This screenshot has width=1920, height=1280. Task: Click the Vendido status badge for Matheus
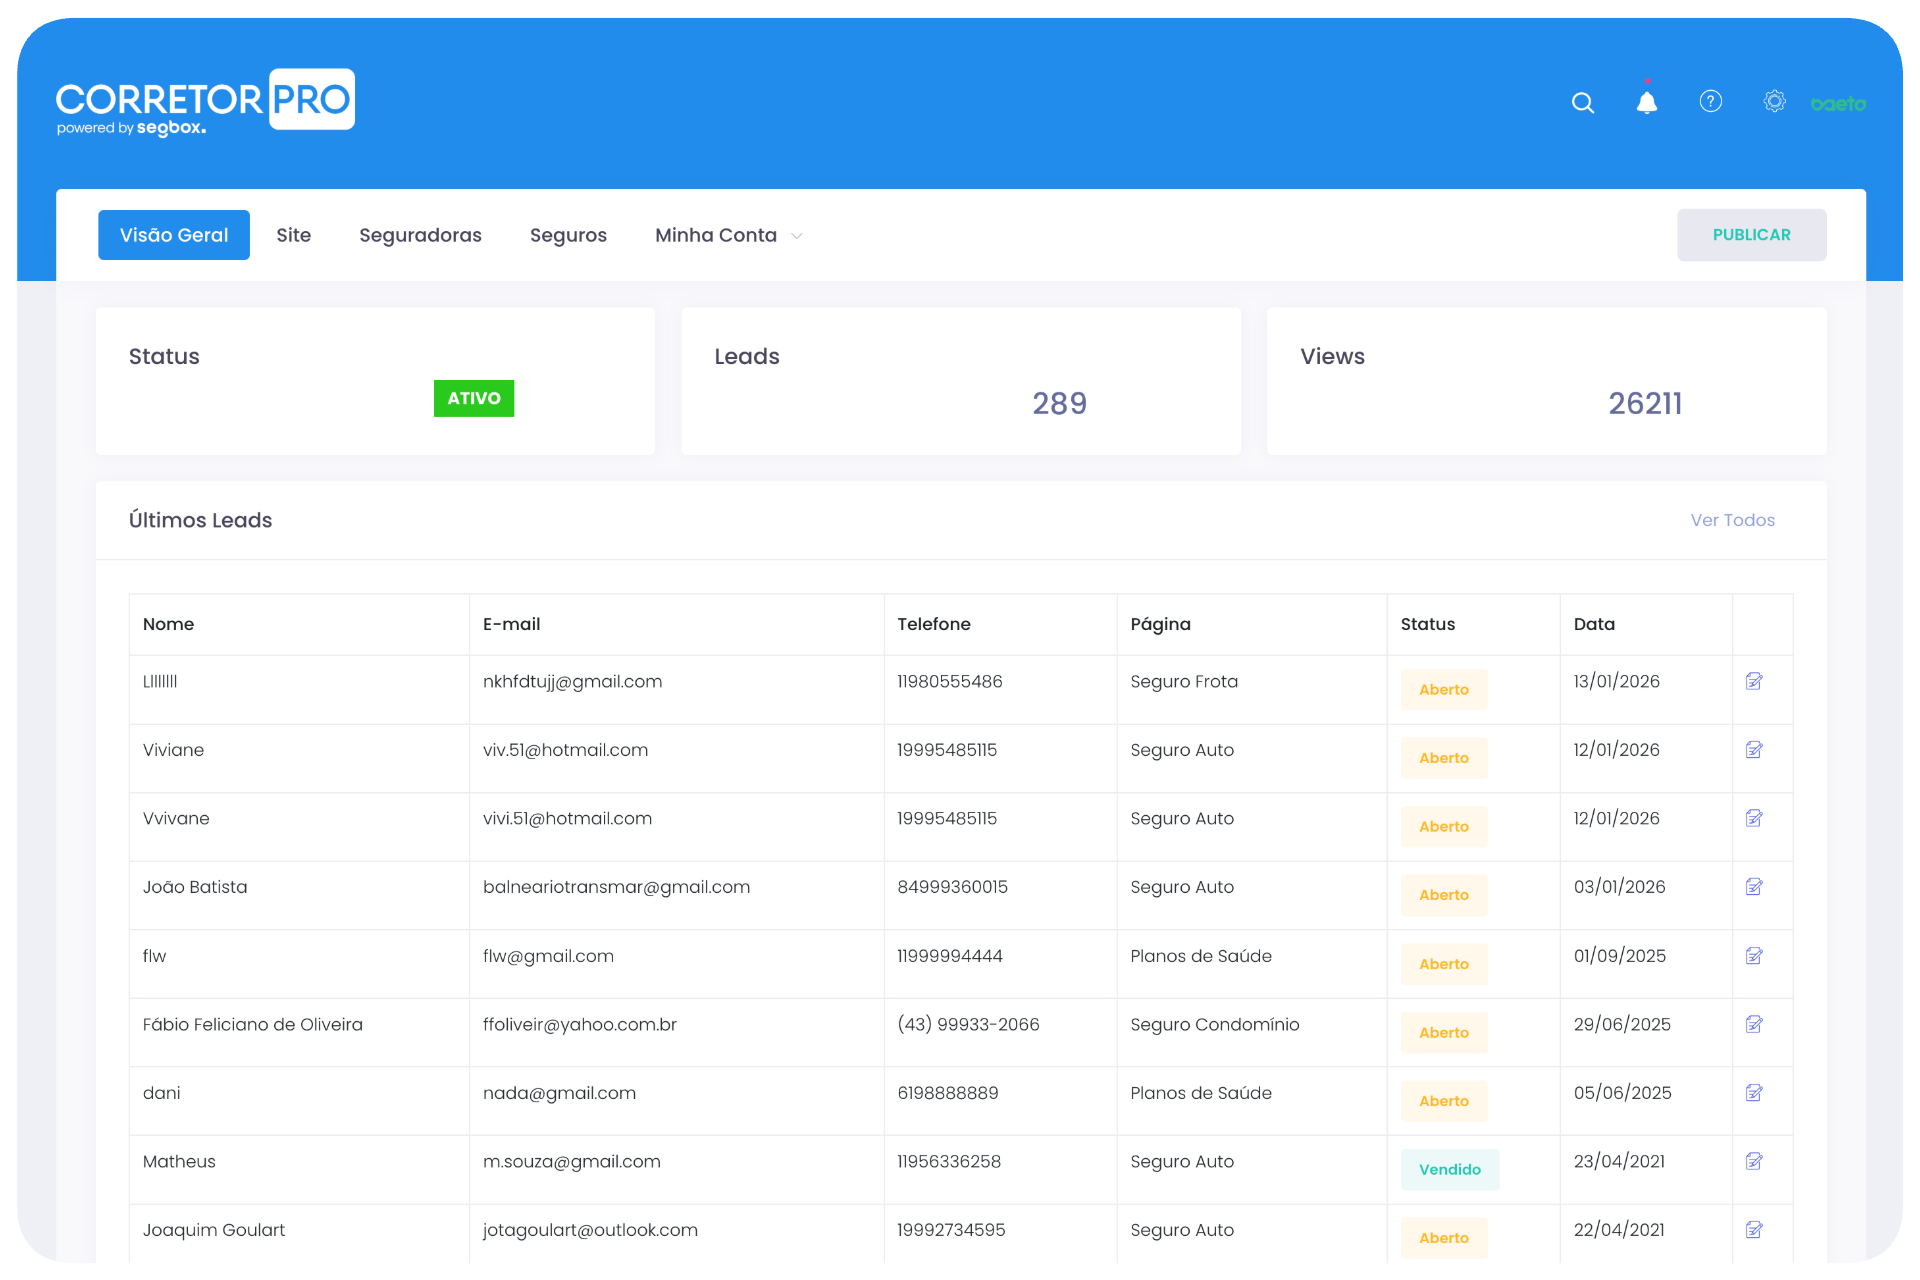pos(1449,1169)
